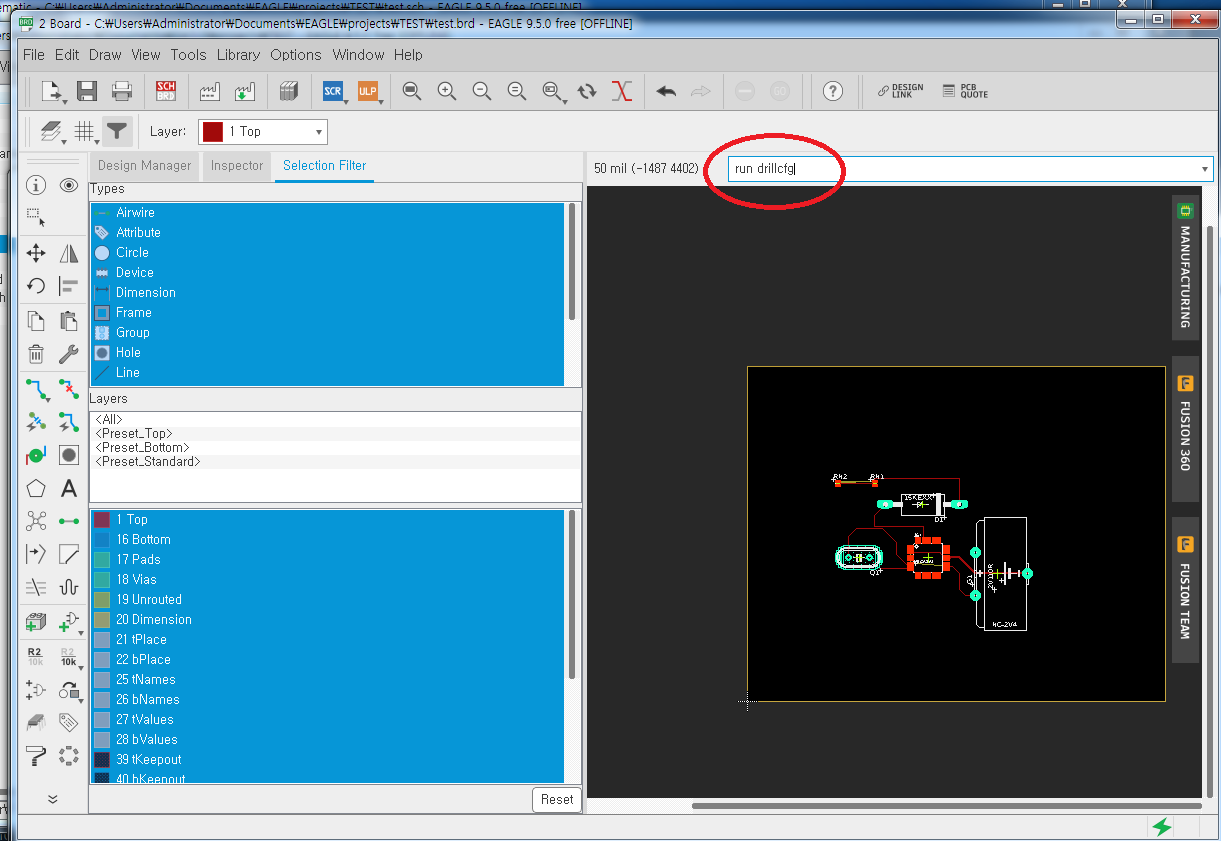Screen dimensions: 1221x841
Task: Click the PCB Quote button
Action: click(965, 91)
